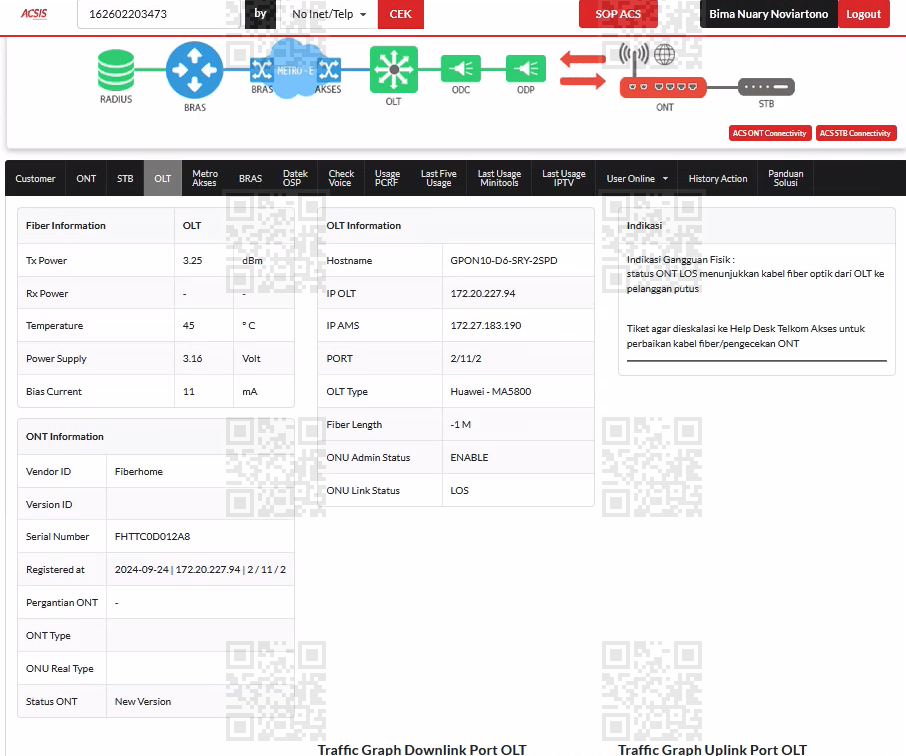906x756 pixels.
Task: Open the Customer tab
Action: pos(35,179)
